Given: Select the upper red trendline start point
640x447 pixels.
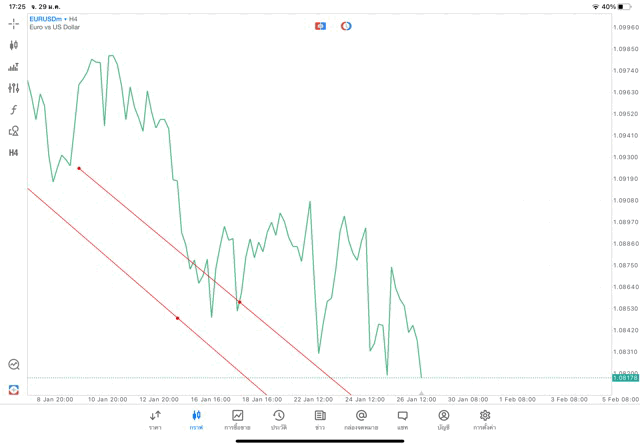Looking at the screenshot, I should pos(79,168).
